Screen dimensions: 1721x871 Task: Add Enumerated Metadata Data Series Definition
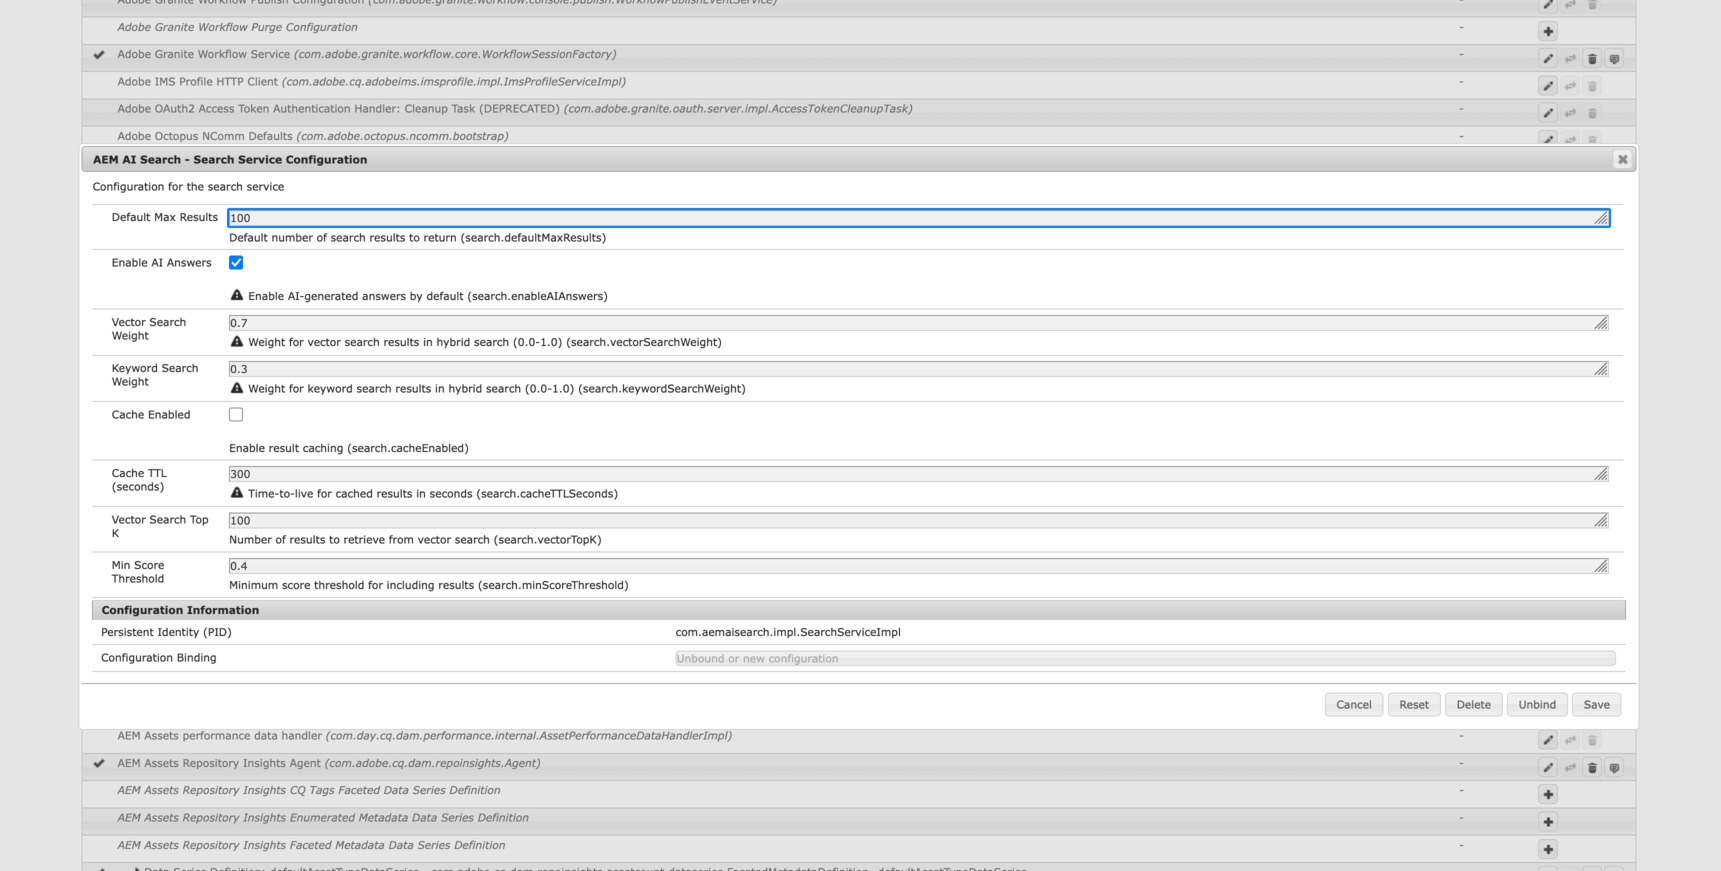(x=1548, y=822)
